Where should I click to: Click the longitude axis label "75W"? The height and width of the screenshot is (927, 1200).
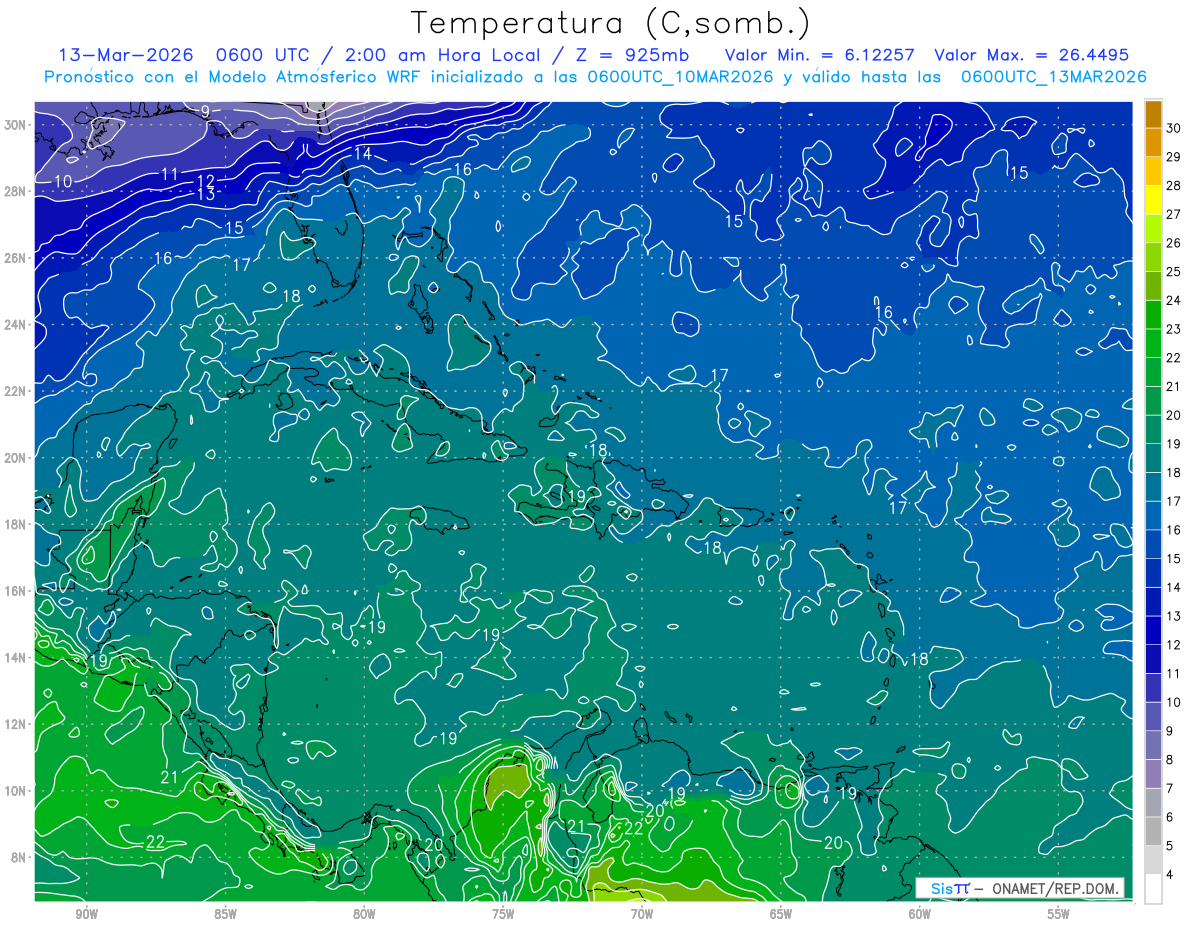[503, 914]
